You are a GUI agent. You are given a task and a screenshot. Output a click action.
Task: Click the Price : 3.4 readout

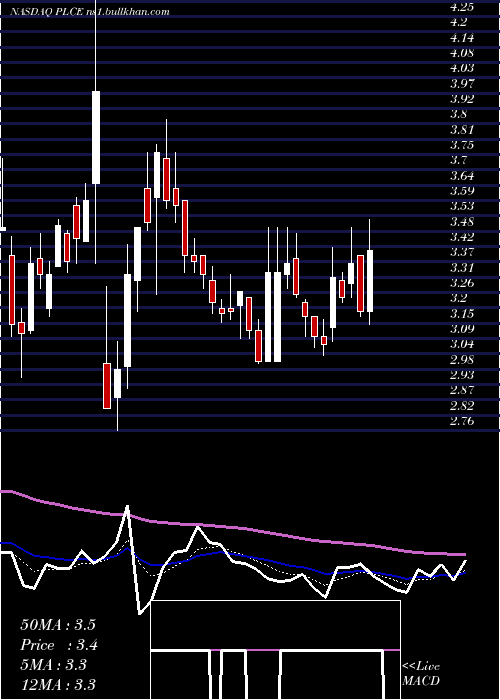[x=59, y=645]
